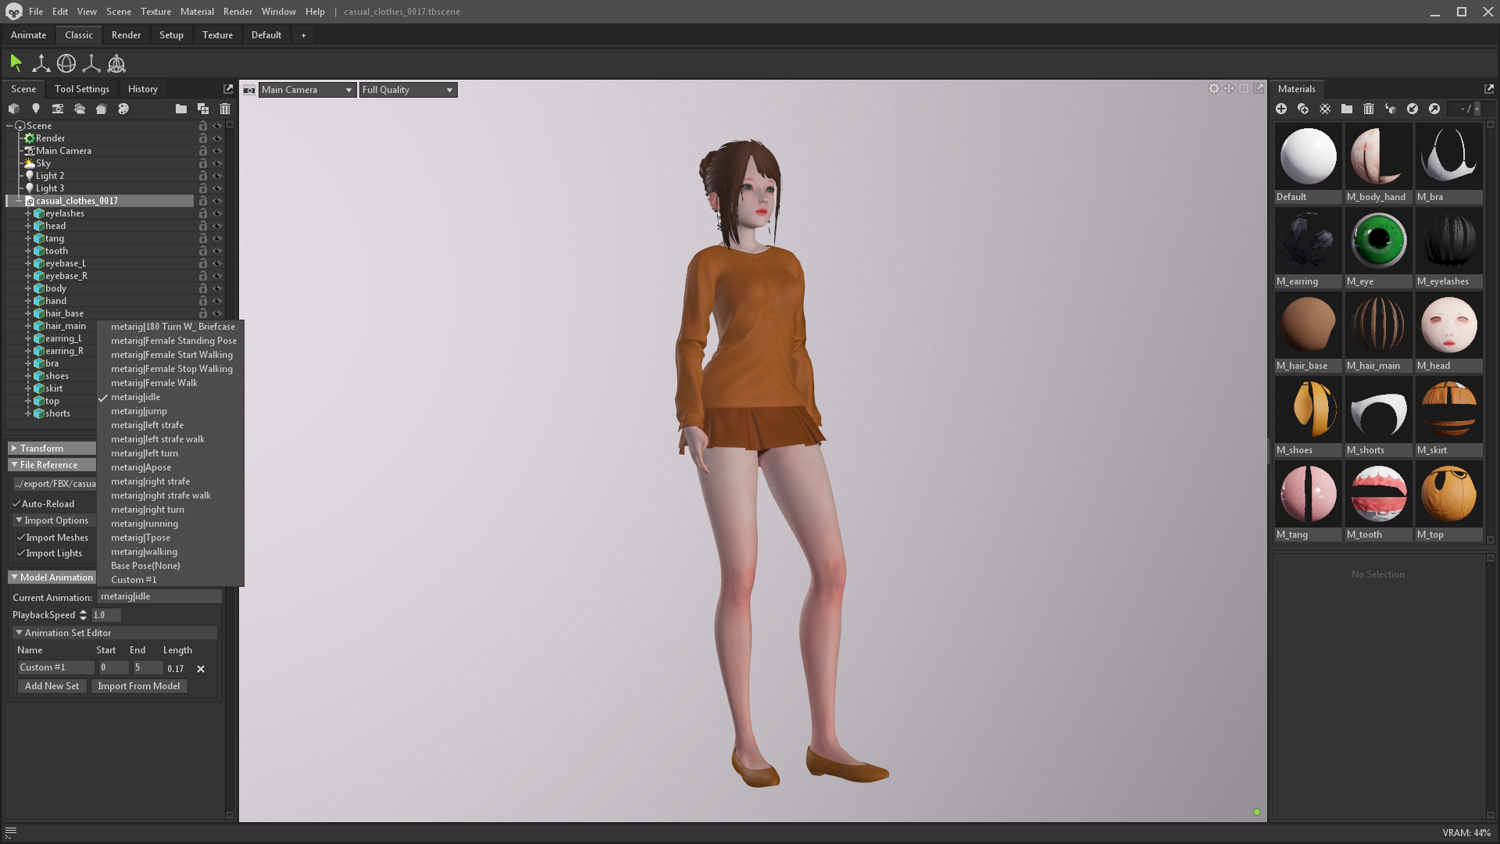The width and height of the screenshot is (1500, 844).
Task: Open material folder icon in Materials
Action: click(x=1347, y=109)
